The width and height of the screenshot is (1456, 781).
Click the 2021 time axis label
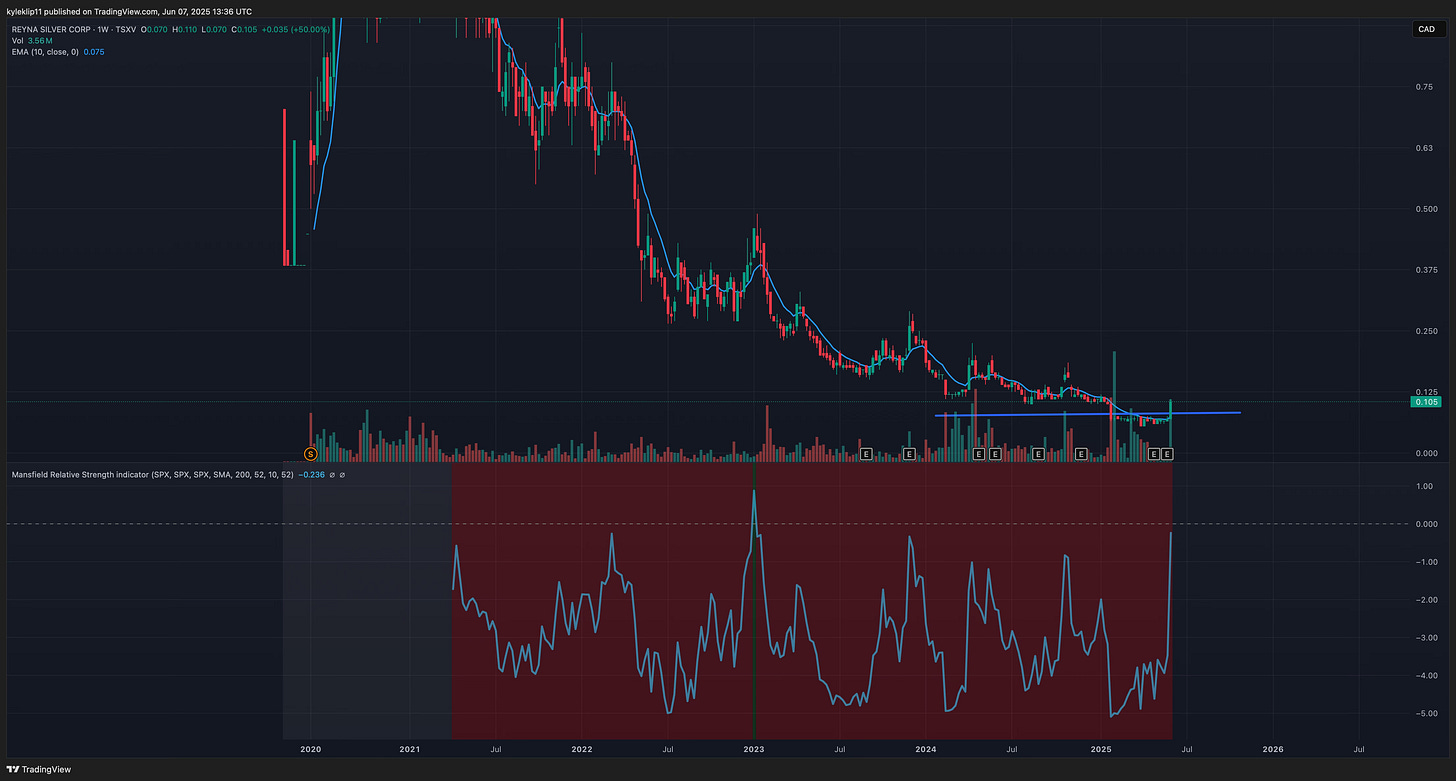[x=410, y=748]
